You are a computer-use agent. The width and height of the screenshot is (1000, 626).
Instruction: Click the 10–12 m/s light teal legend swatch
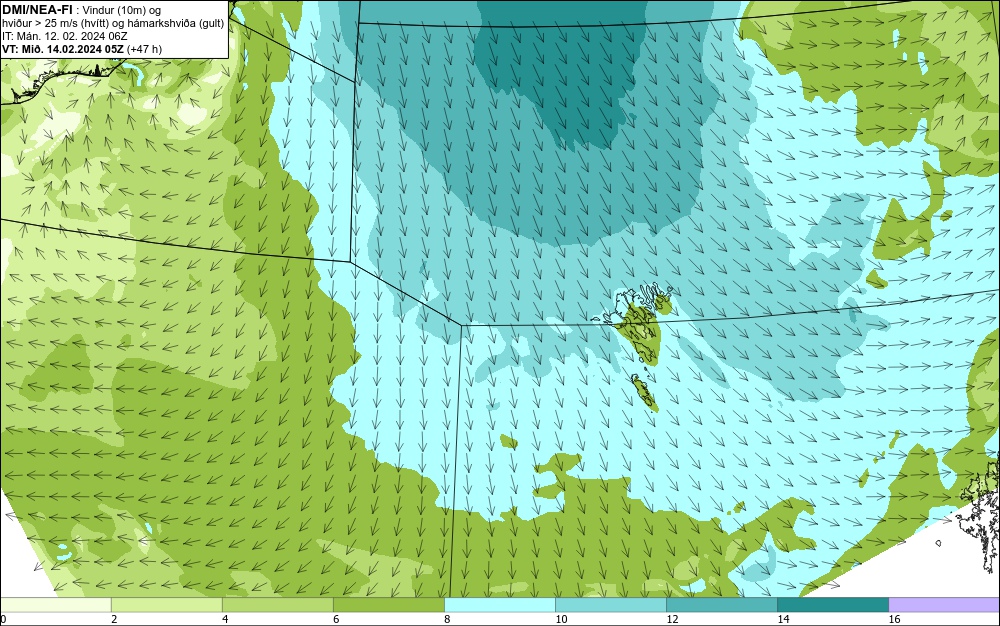tap(610, 605)
